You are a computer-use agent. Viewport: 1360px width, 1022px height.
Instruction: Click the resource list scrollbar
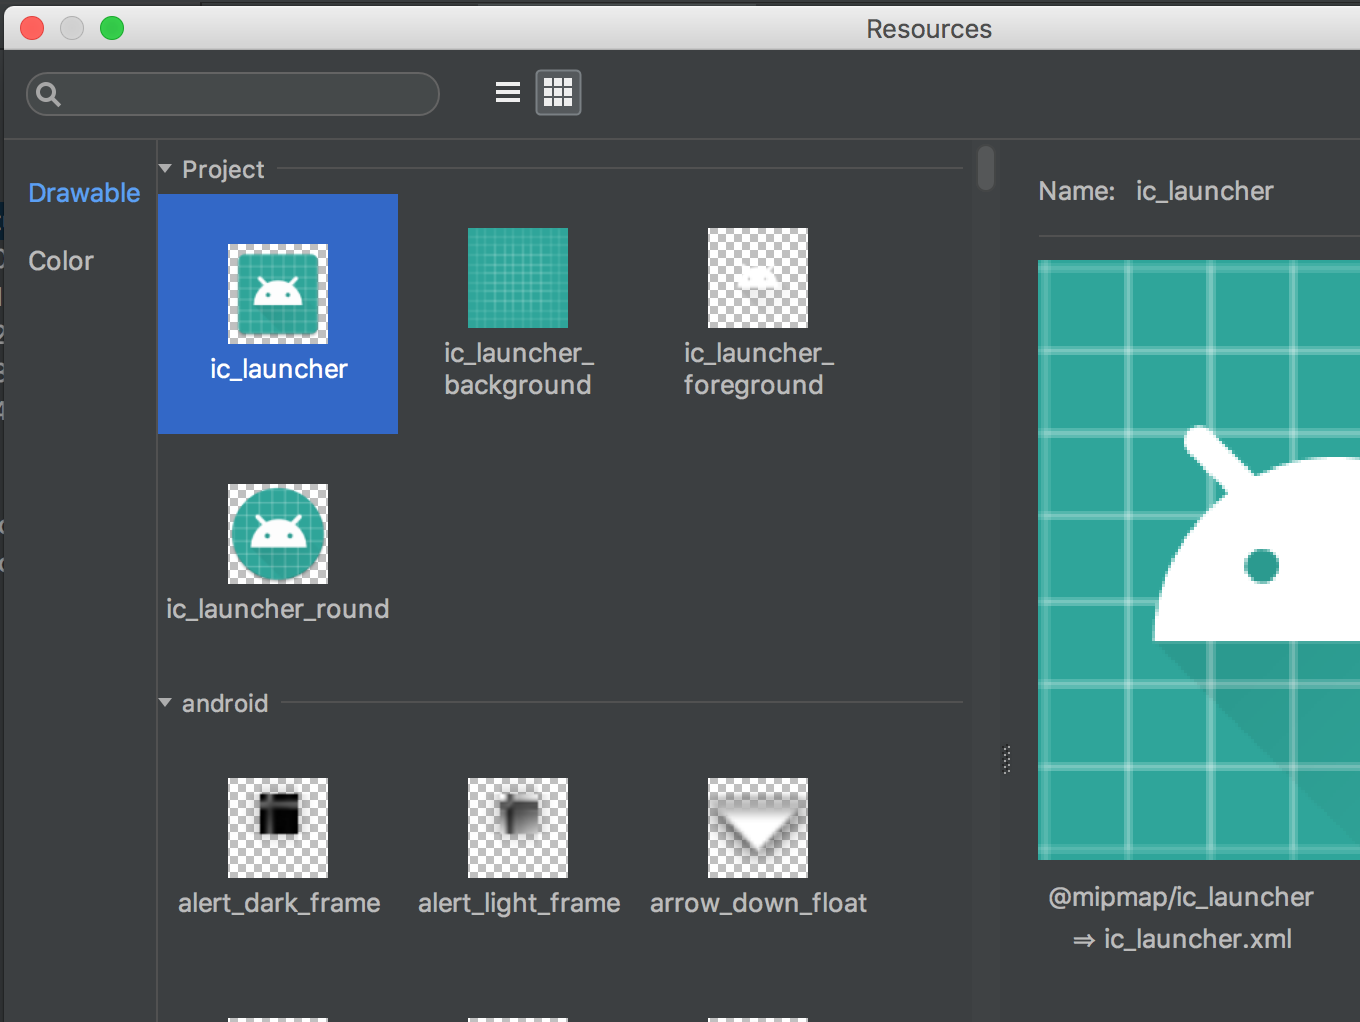tap(986, 168)
